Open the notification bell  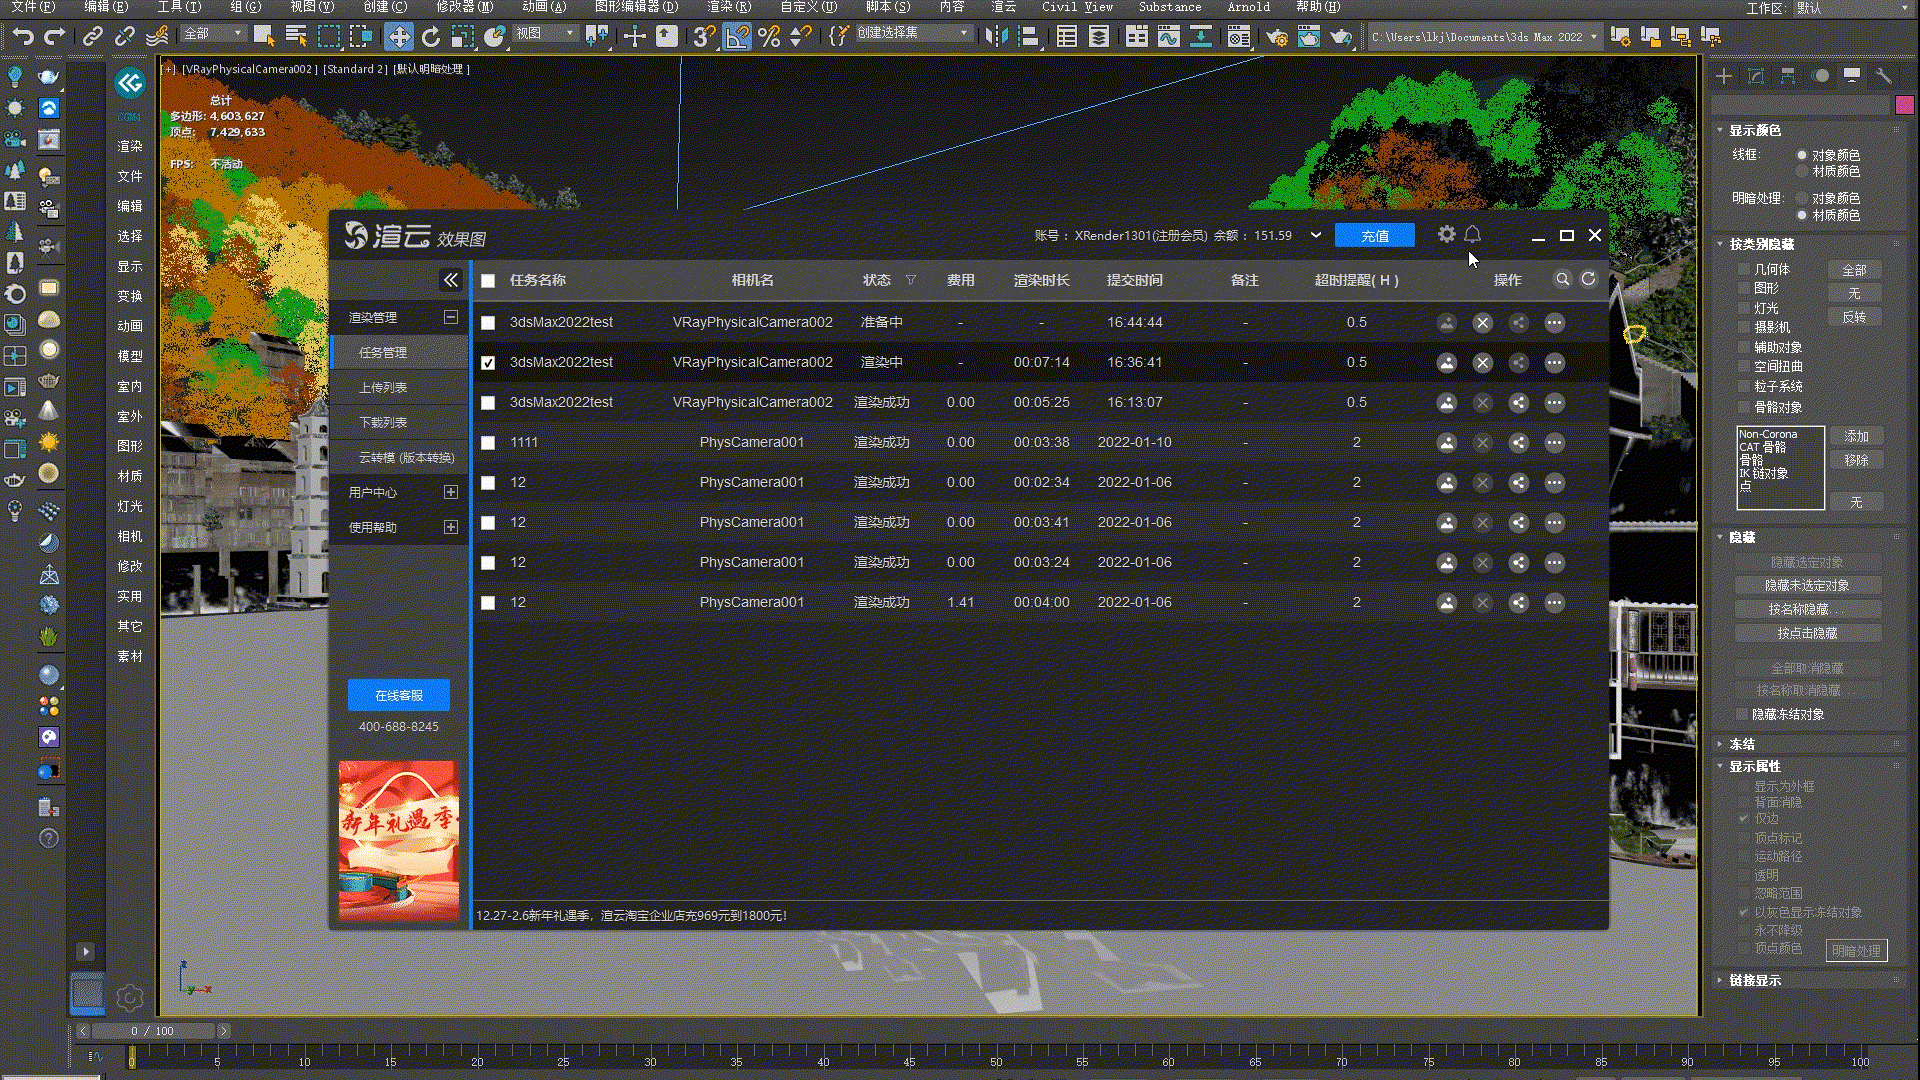click(x=1472, y=234)
